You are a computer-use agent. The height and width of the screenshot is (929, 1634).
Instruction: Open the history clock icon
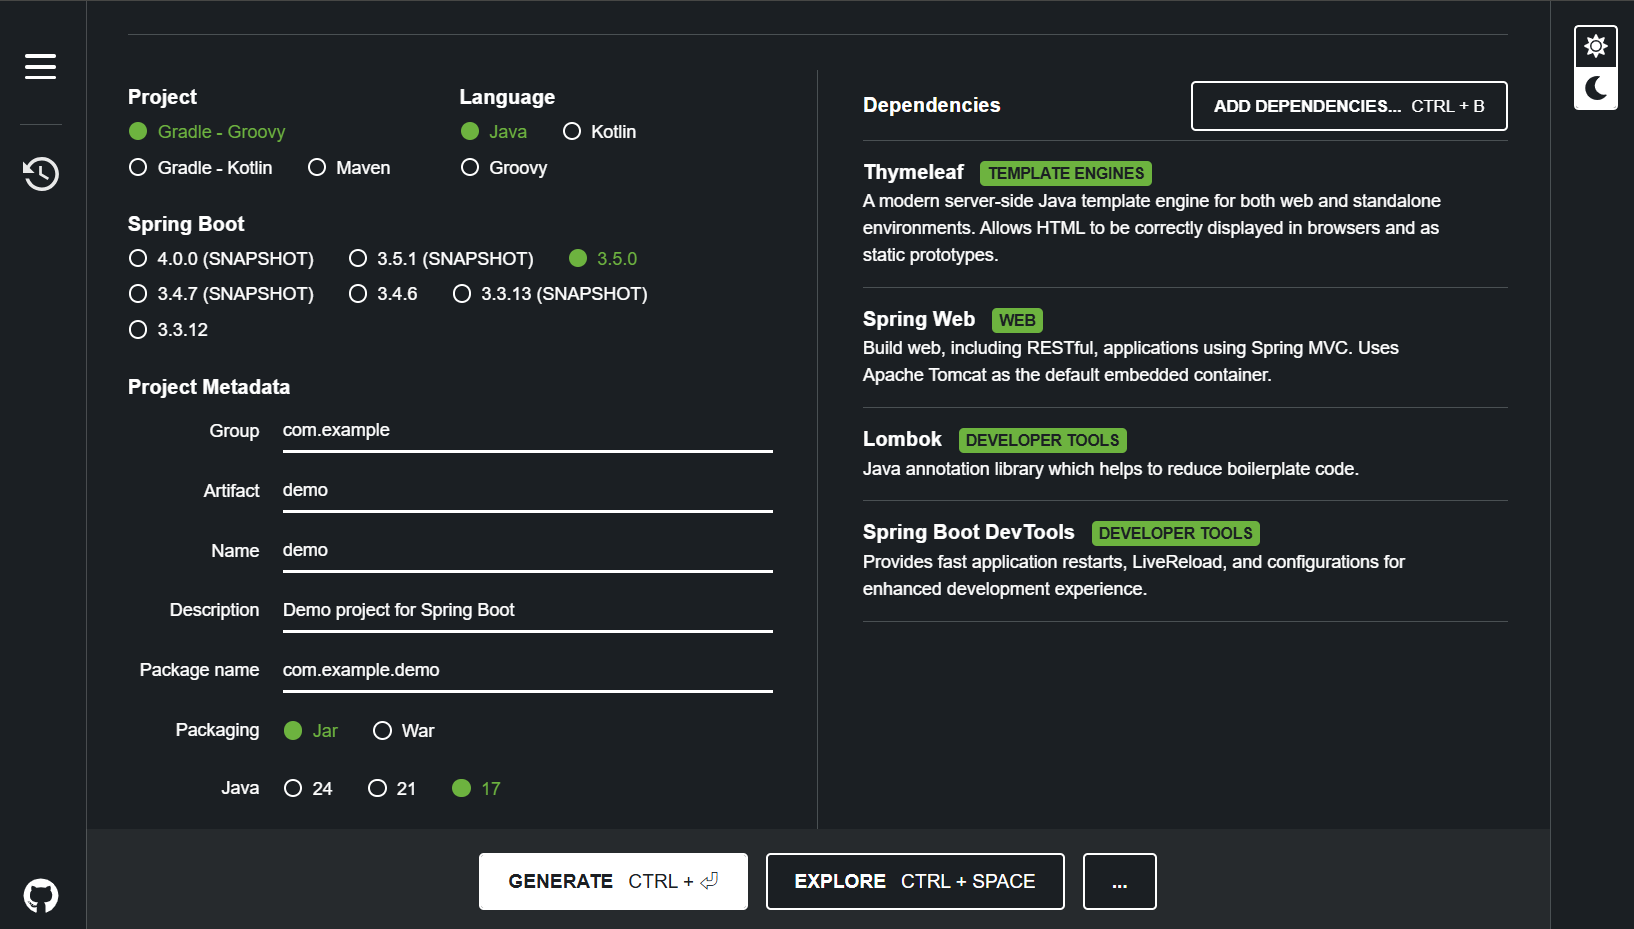click(x=41, y=174)
